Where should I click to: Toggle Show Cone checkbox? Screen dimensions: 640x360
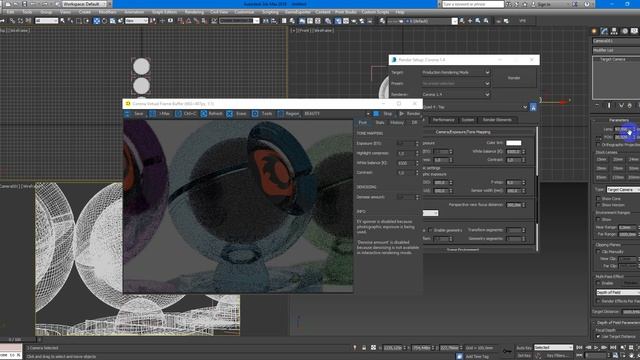coord(598,199)
